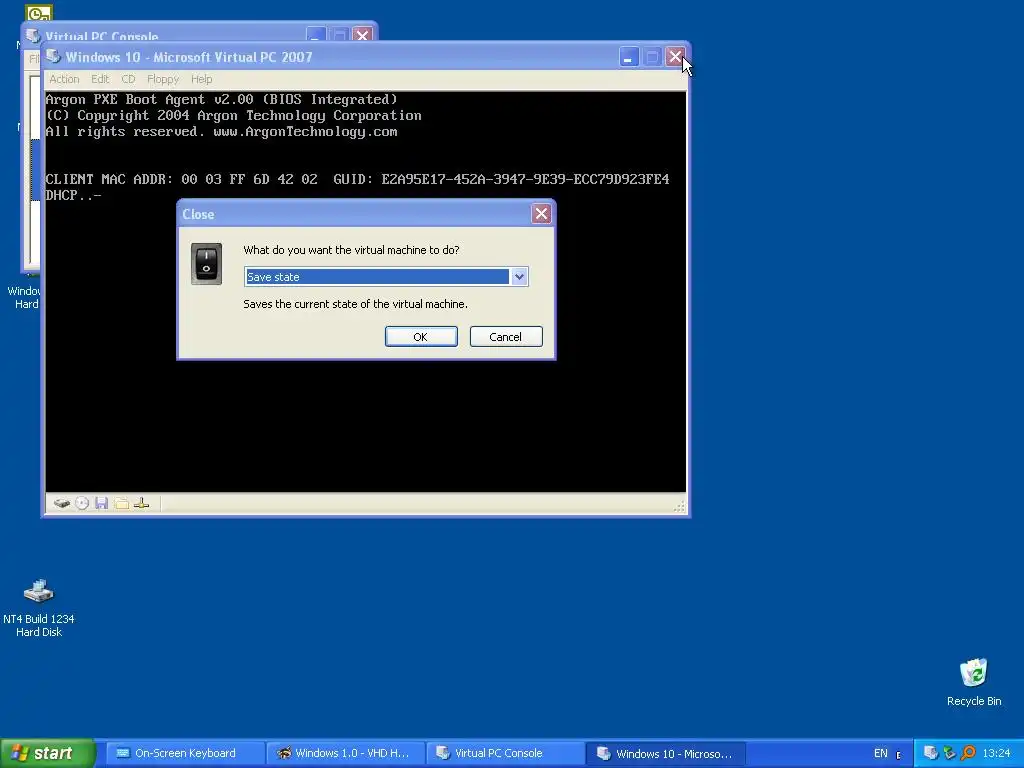Click the Virtual PC tray icon
Screen dimensions: 1024x768
[931, 753]
